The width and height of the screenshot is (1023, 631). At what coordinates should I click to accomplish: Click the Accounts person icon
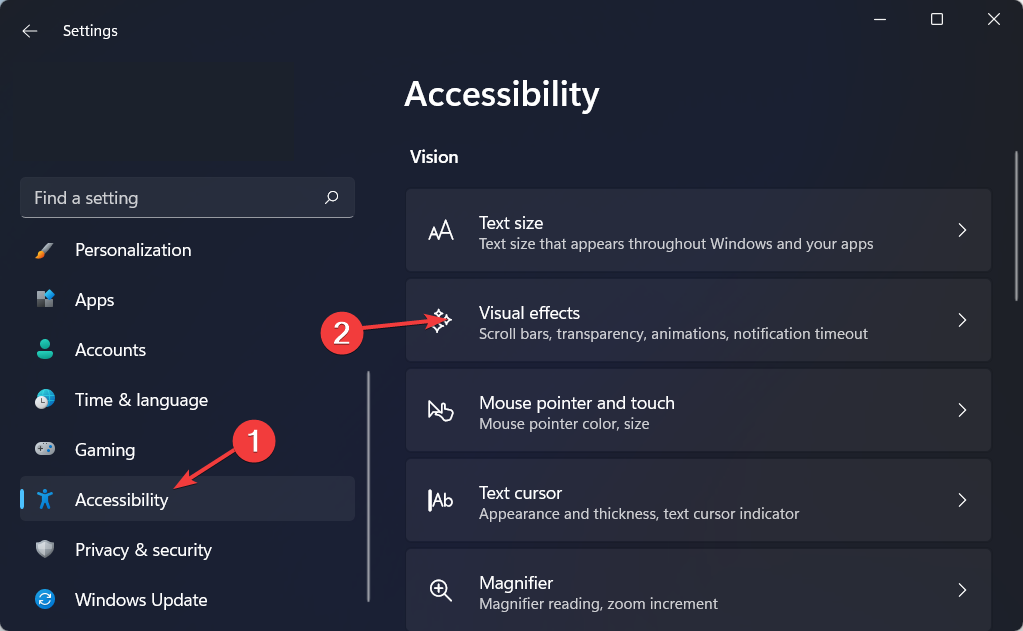point(44,349)
